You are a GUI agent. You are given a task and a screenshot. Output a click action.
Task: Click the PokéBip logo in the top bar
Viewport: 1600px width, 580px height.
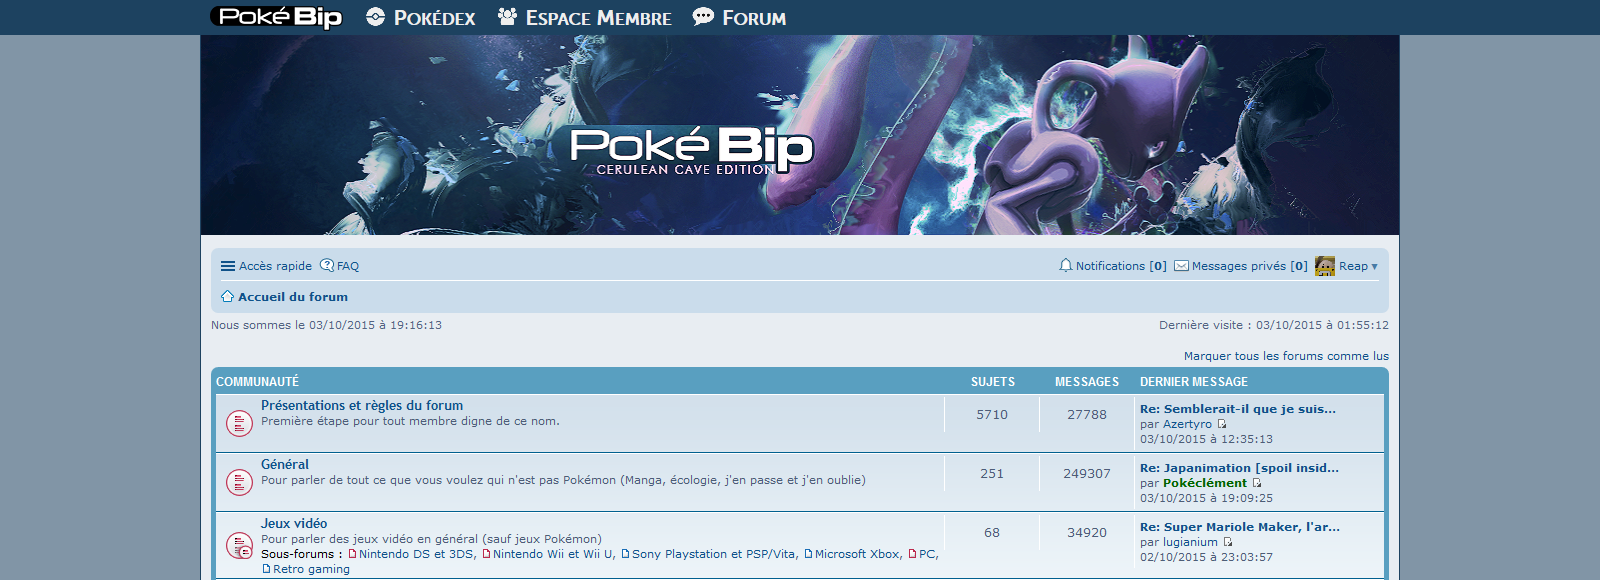point(276,17)
